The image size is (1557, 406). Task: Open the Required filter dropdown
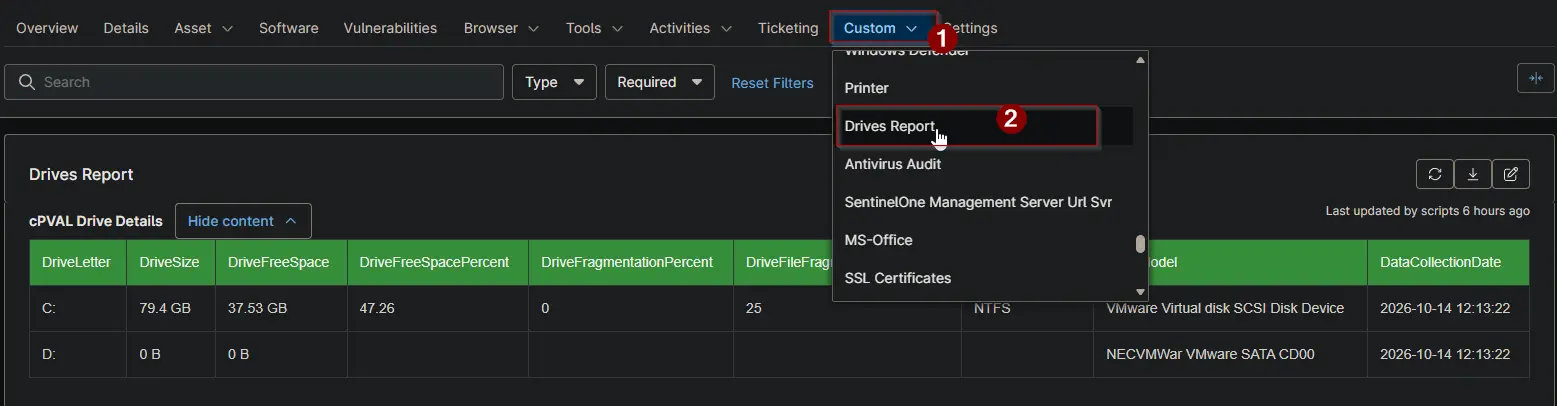[660, 82]
